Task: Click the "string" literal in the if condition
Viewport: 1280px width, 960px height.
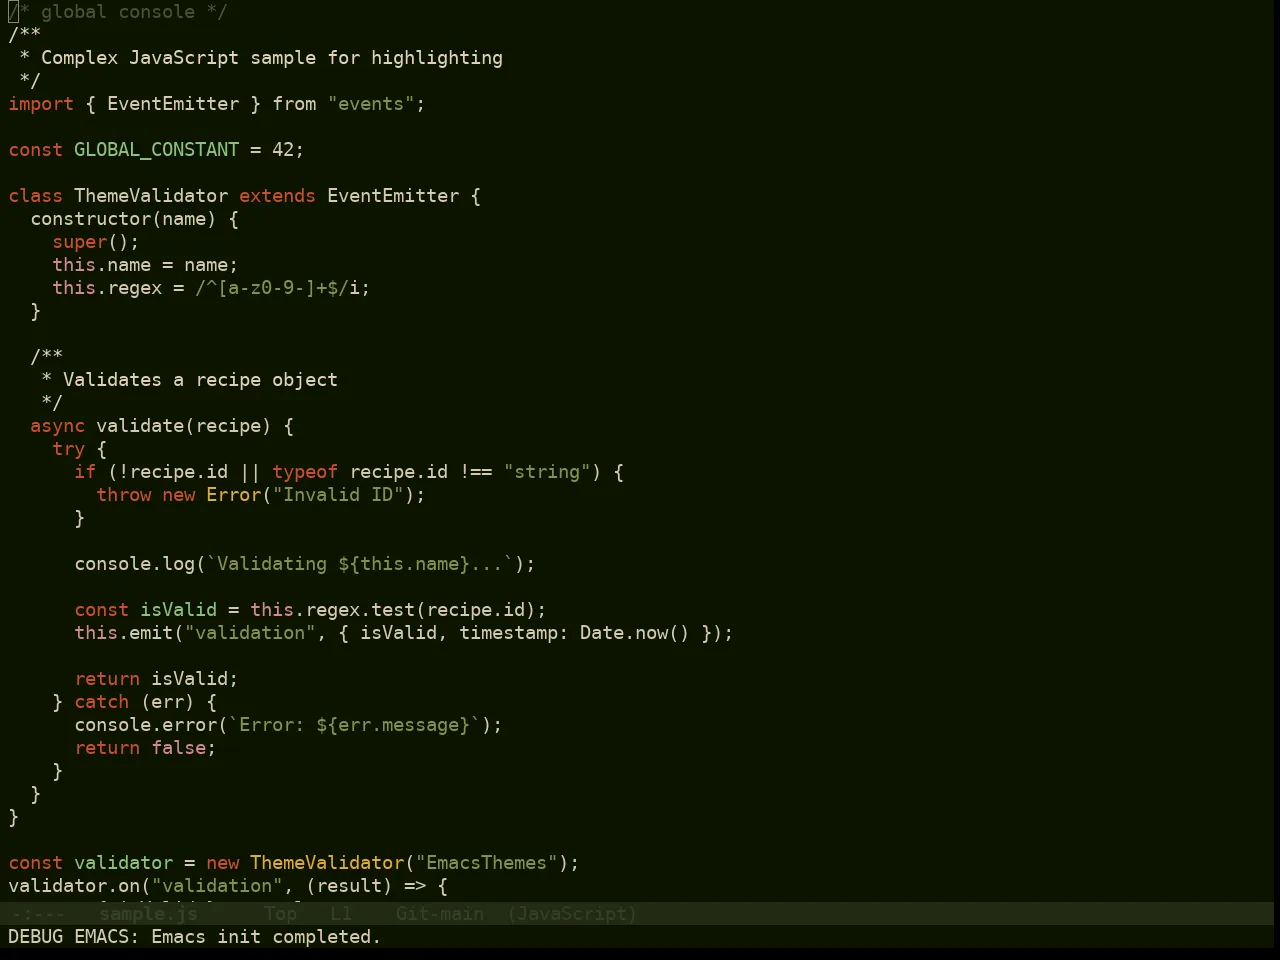Action: (x=547, y=472)
